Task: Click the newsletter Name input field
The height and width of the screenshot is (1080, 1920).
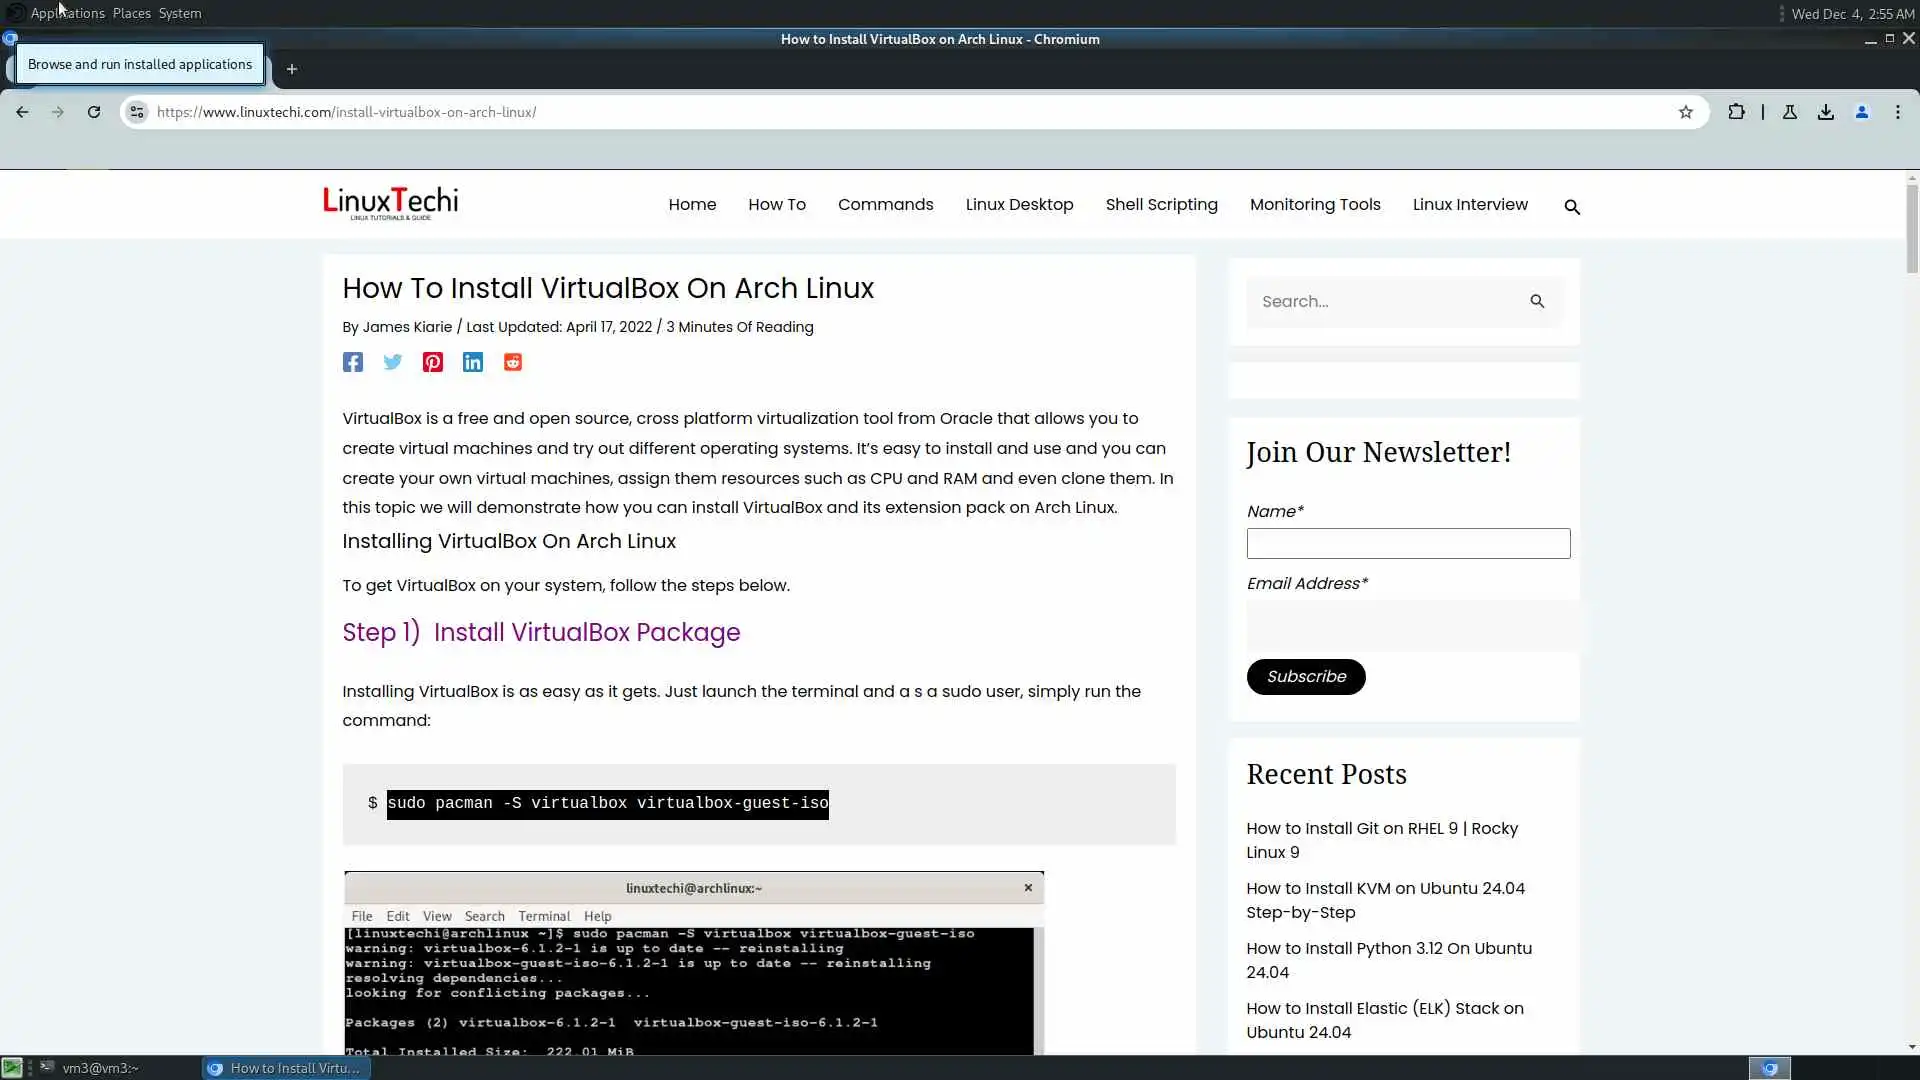Action: tap(1408, 543)
